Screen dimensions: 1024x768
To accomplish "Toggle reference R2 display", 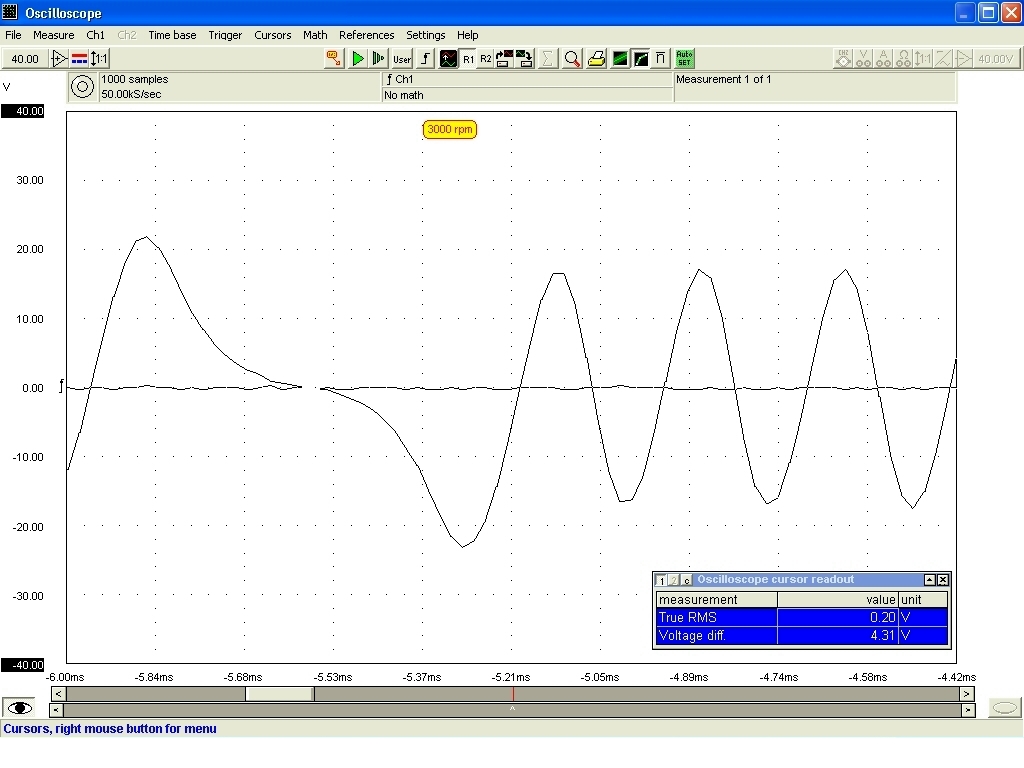I will point(486,59).
